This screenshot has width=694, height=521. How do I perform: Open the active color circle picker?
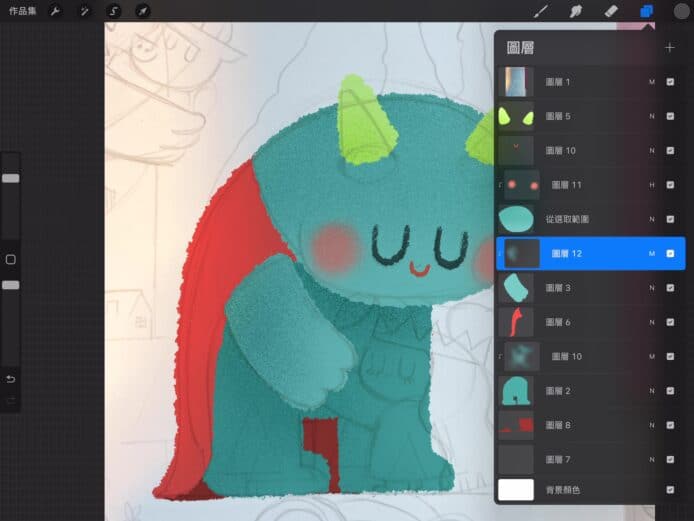coord(680,12)
